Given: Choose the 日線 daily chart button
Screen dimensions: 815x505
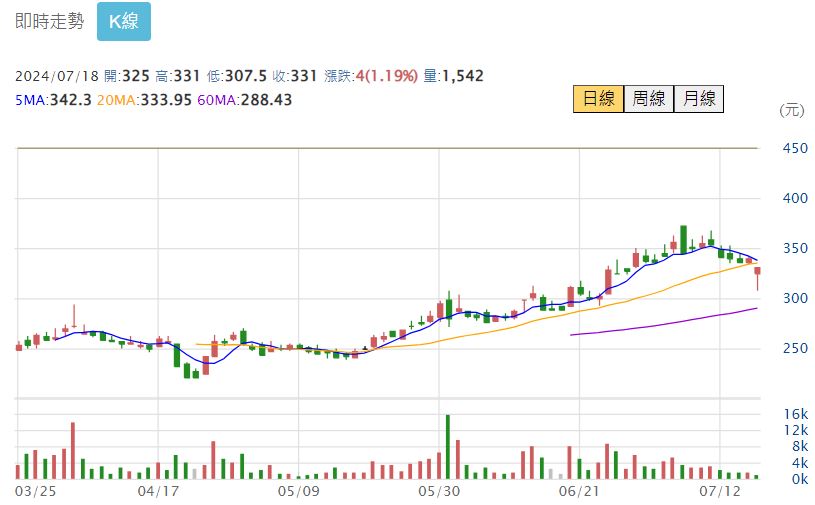Looking at the screenshot, I should [597, 98].
